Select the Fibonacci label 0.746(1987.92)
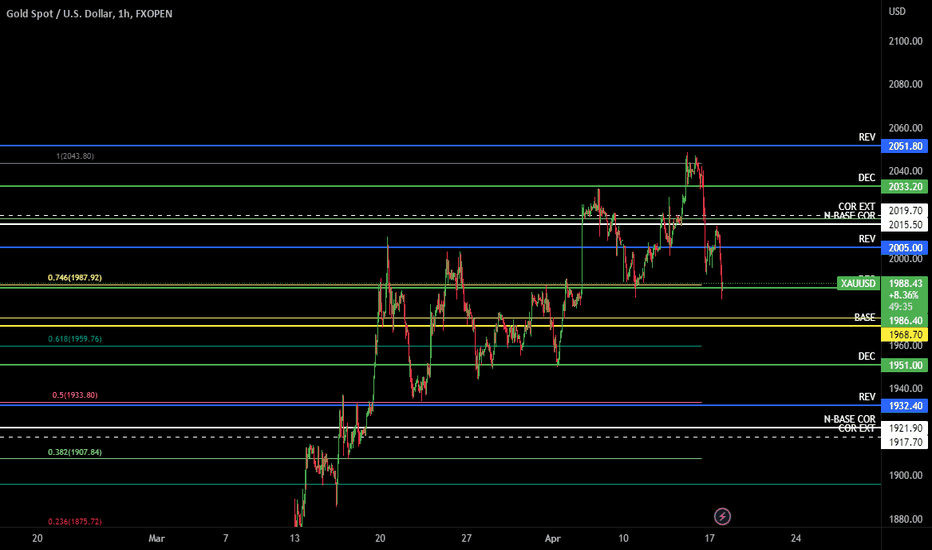This screenshot has width=932, height=550. (74, 278)
